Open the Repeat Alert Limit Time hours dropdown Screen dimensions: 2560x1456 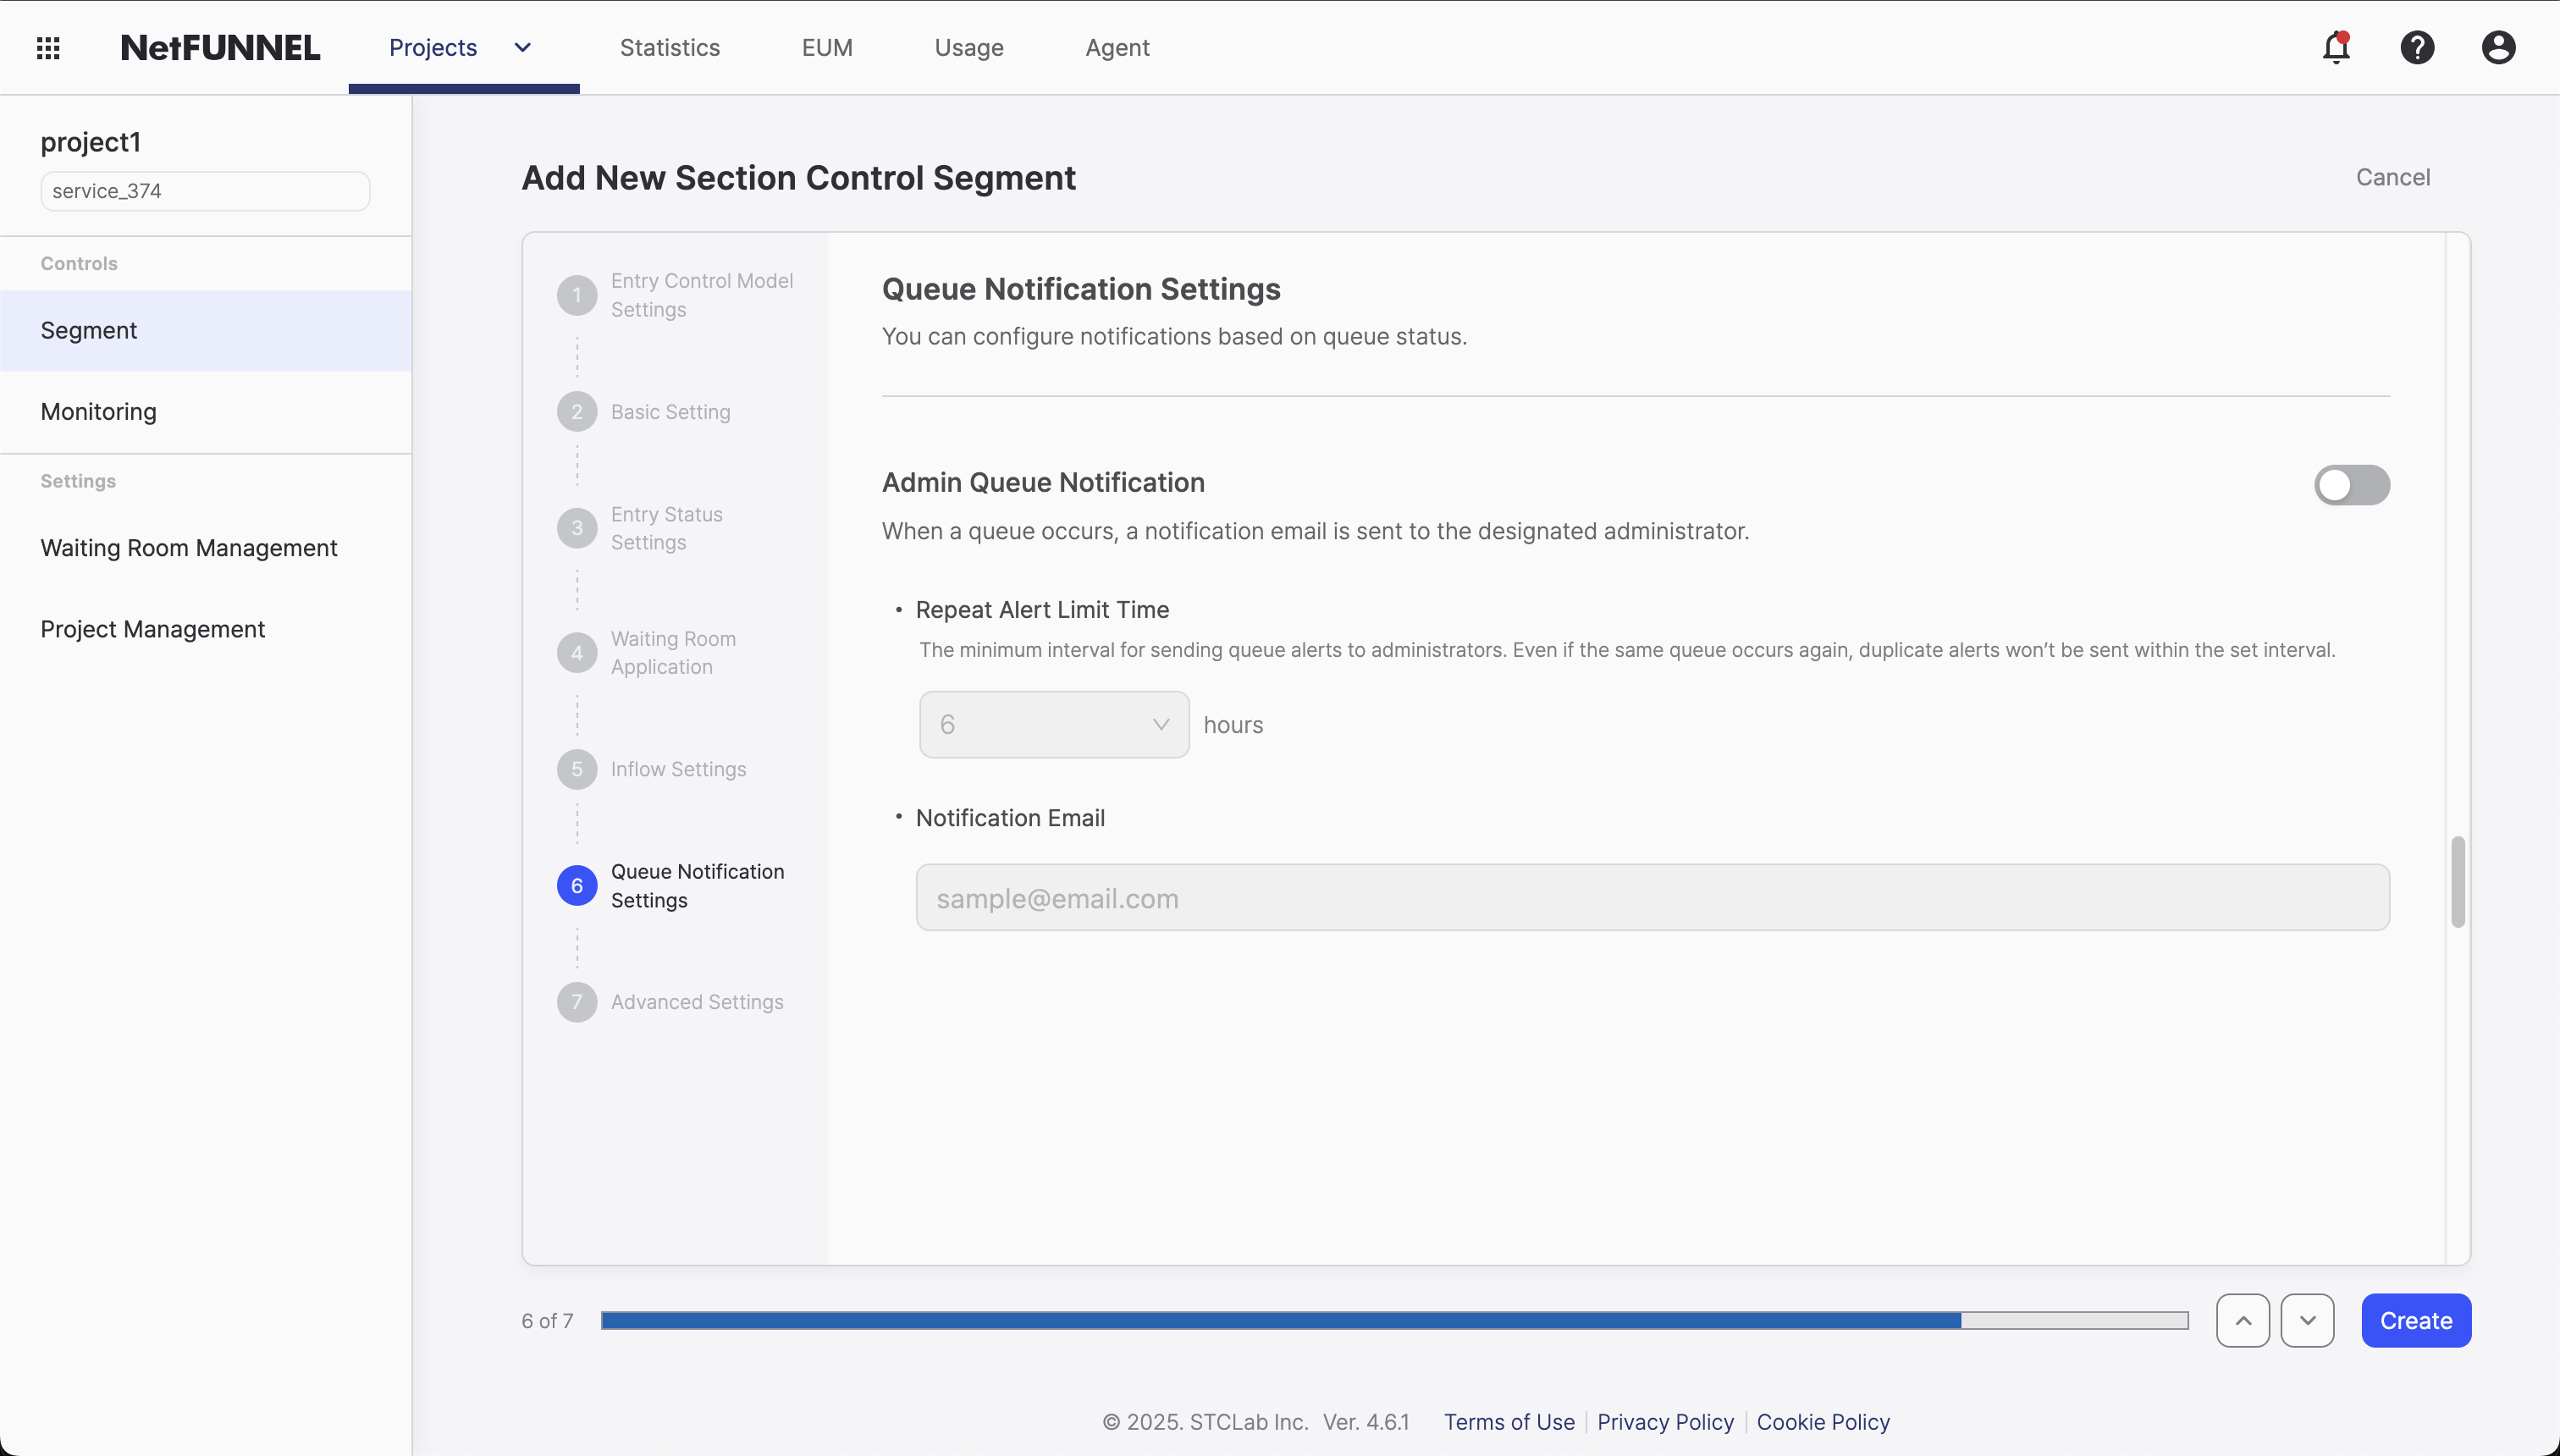pos(1053,724)
